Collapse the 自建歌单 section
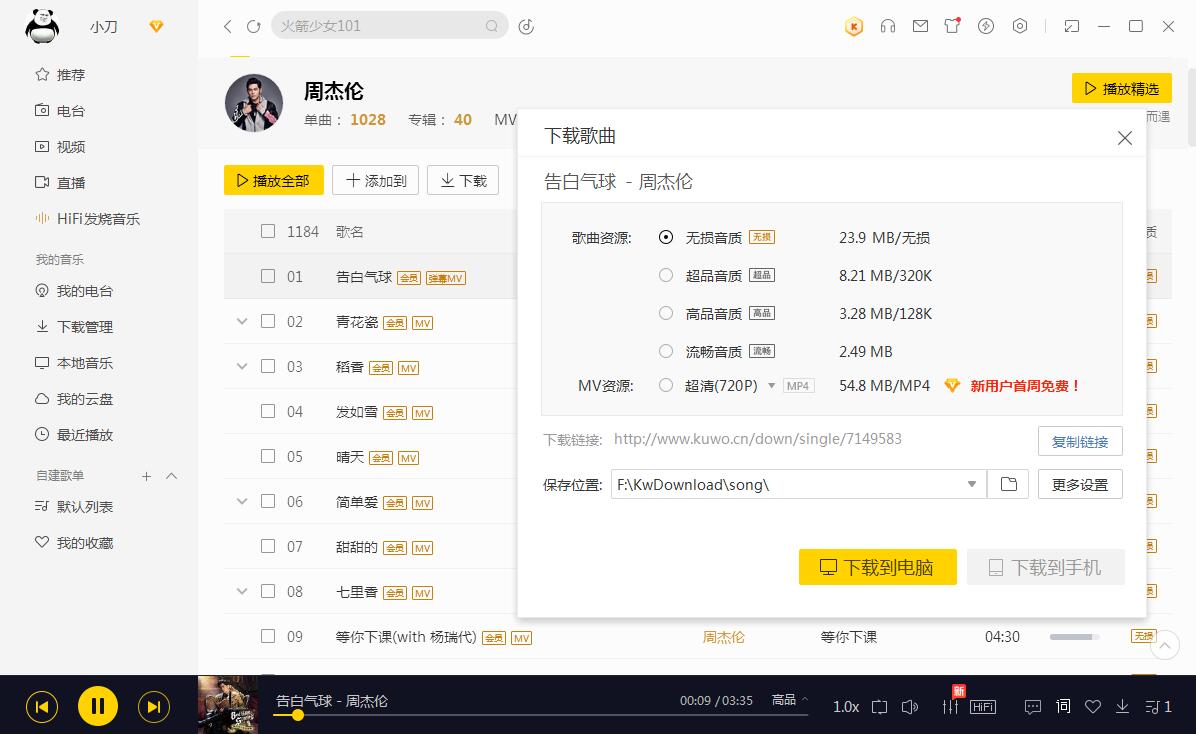This screenshot has height=734, width=1196. (x=172, y=476)
